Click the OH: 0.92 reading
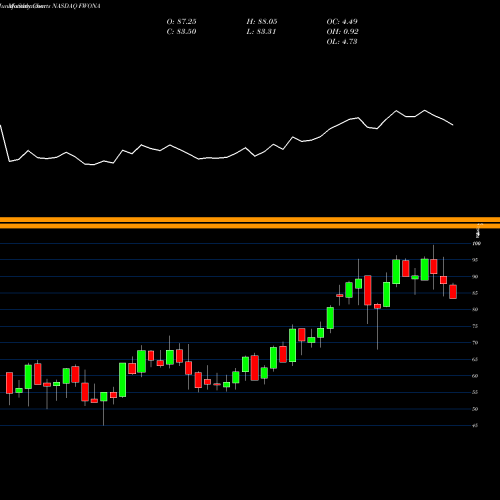Image resolution: width=500 pixels, height=500 pixels. [x=342, y=32]
